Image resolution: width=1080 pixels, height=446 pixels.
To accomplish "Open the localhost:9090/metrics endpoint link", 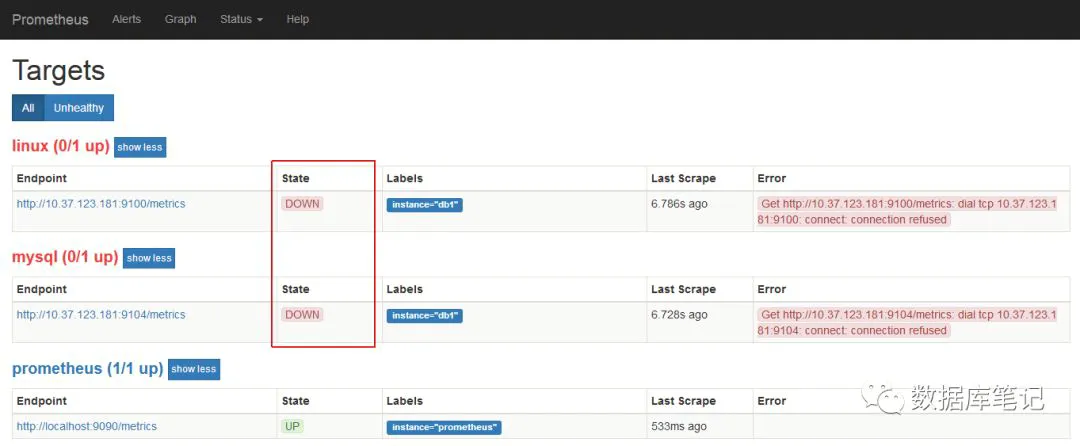I will pyautogui.click(x=87, y=426).
